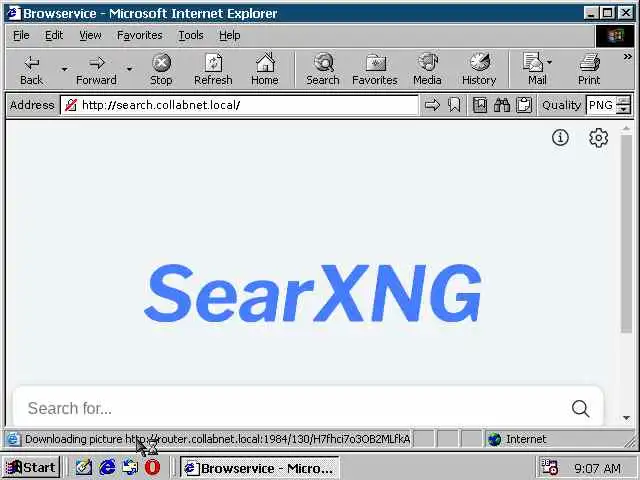Click the 9:07 AM taskbar clock
The width and height of the screenshot is (640, 480).
pyautogui.click(x=597, y=468)
